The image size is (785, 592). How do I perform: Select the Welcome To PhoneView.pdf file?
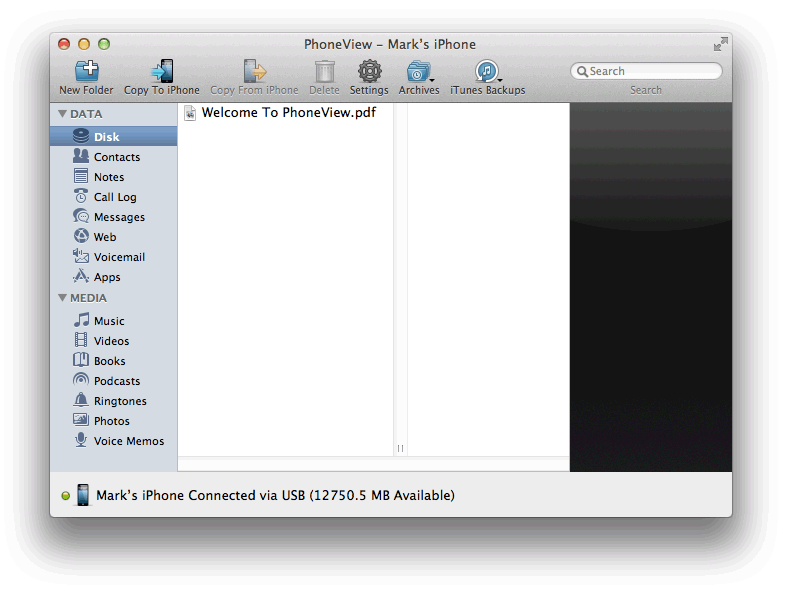[288, 113]
